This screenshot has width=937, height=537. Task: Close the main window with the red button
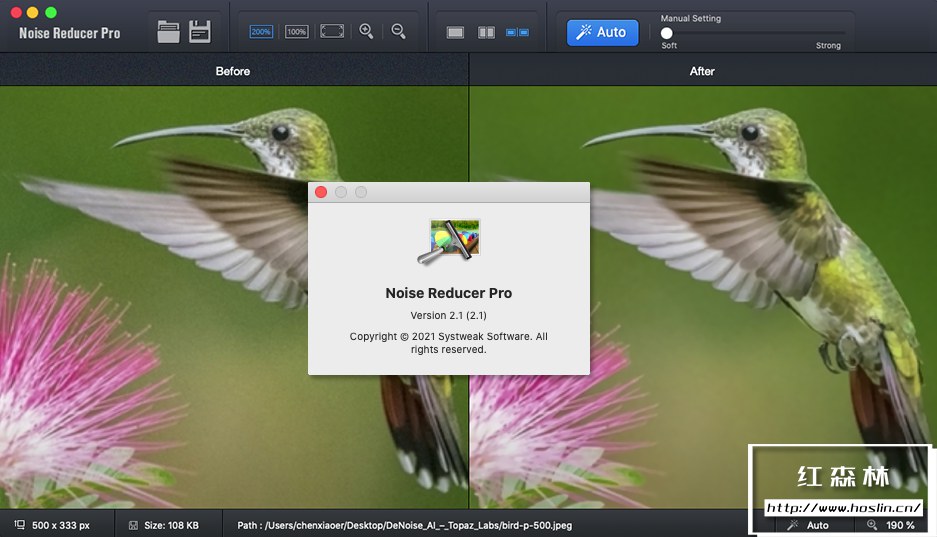pos(16,12)
